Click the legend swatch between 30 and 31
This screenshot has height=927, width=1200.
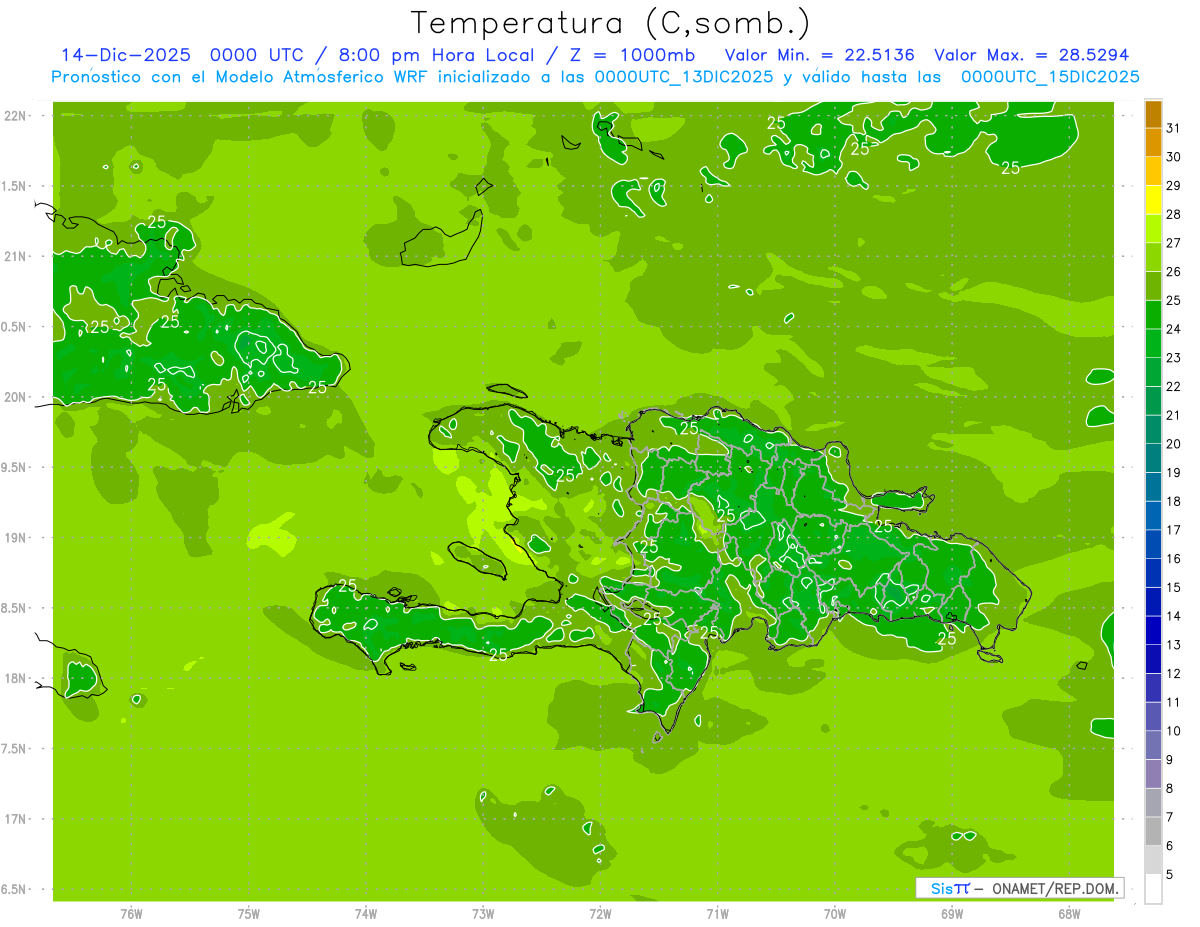[1153, 143]
